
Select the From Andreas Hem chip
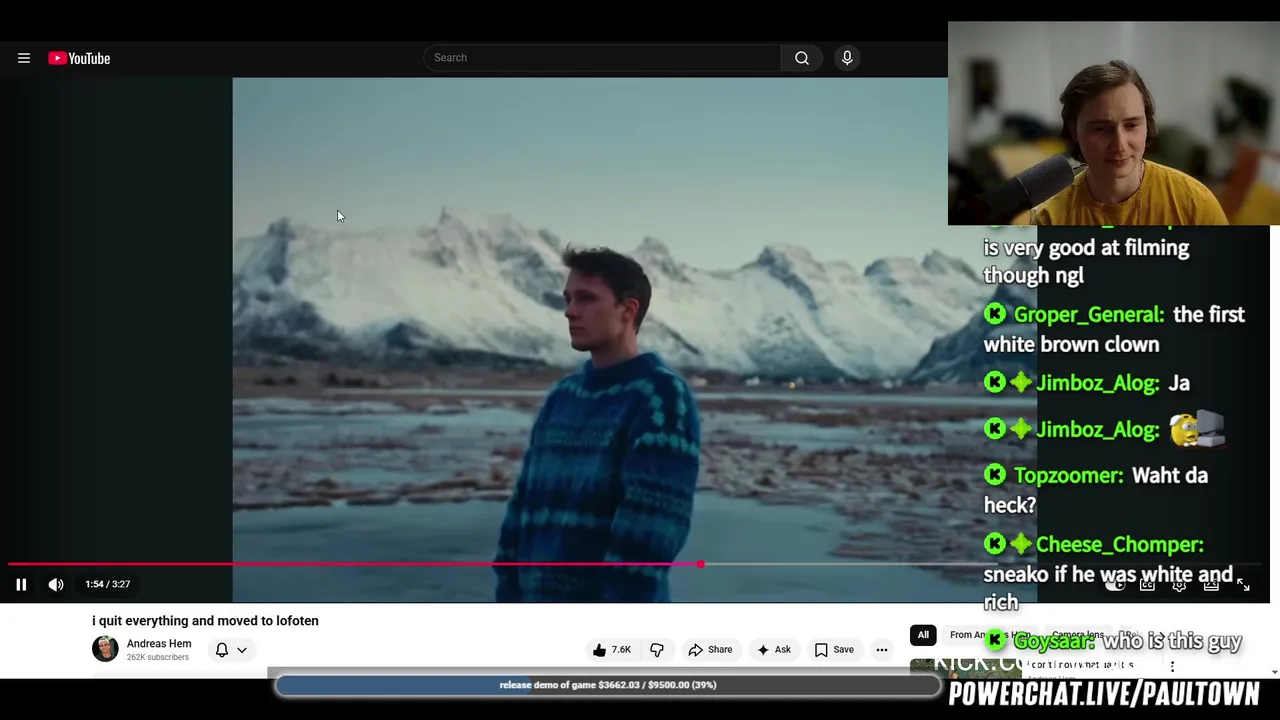click(x=990, y=635)
